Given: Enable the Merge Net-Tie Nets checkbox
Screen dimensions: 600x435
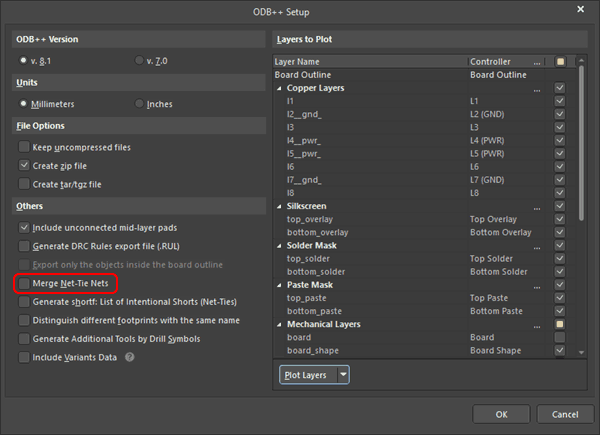Looking at the screenshot, I should (25, 284).
